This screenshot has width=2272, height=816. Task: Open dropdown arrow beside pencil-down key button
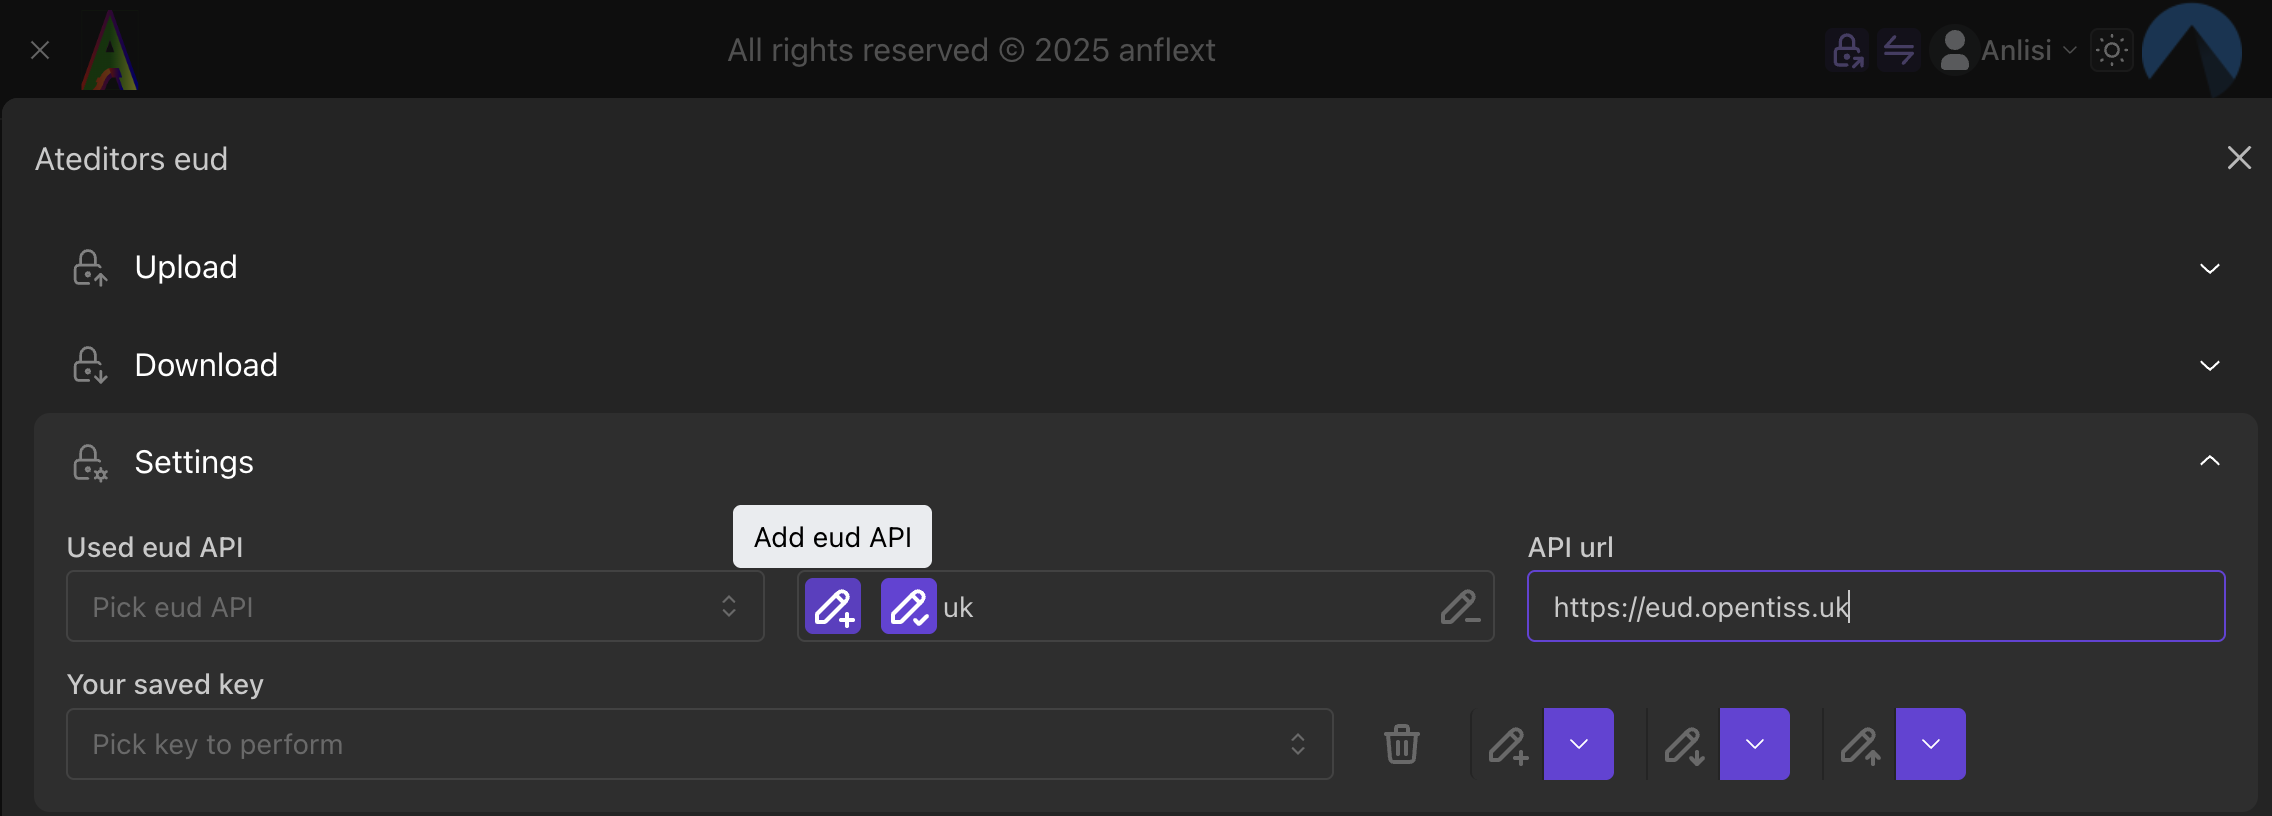point(1755,744)
